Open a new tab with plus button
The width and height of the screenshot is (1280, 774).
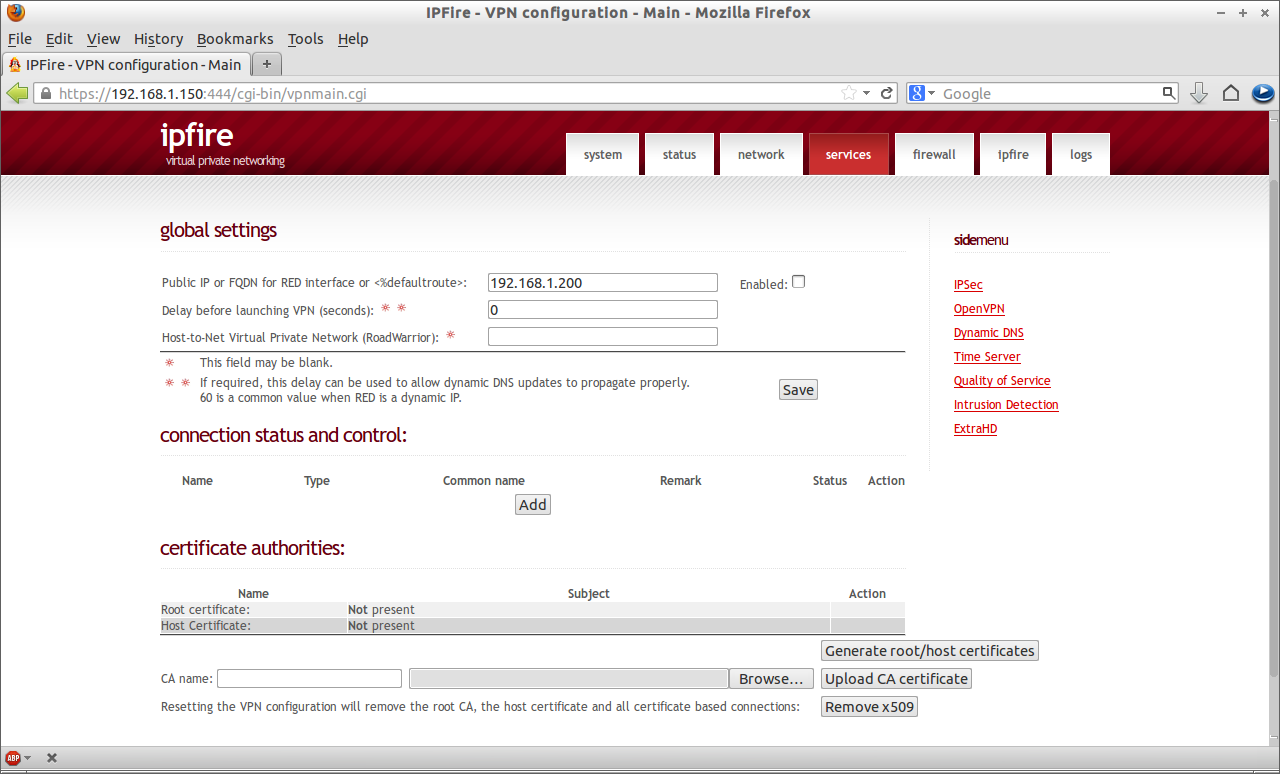click(x=267, y=64)
